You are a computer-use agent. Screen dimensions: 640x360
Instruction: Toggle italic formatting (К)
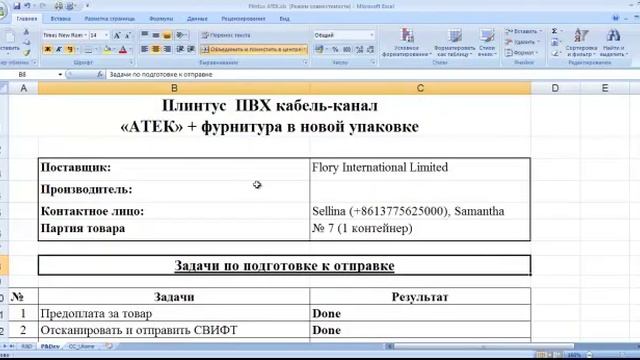tap(58, 49)
